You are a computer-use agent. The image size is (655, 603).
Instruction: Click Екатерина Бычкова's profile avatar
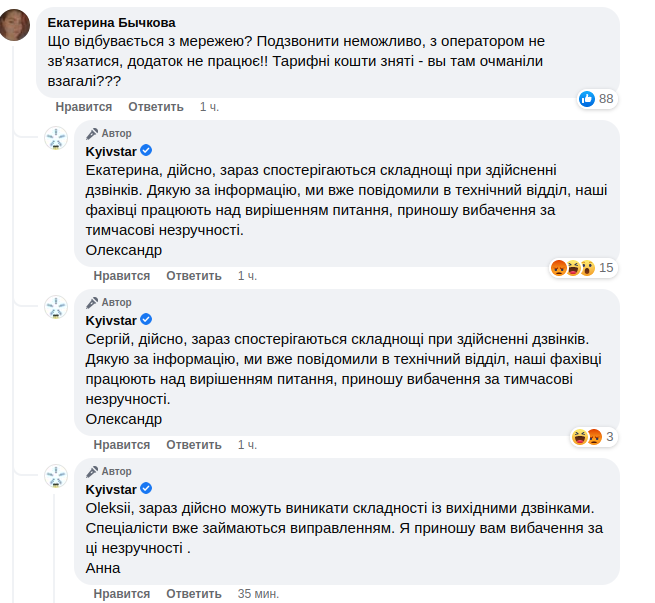pyautogui.click(x=14, y=27)
